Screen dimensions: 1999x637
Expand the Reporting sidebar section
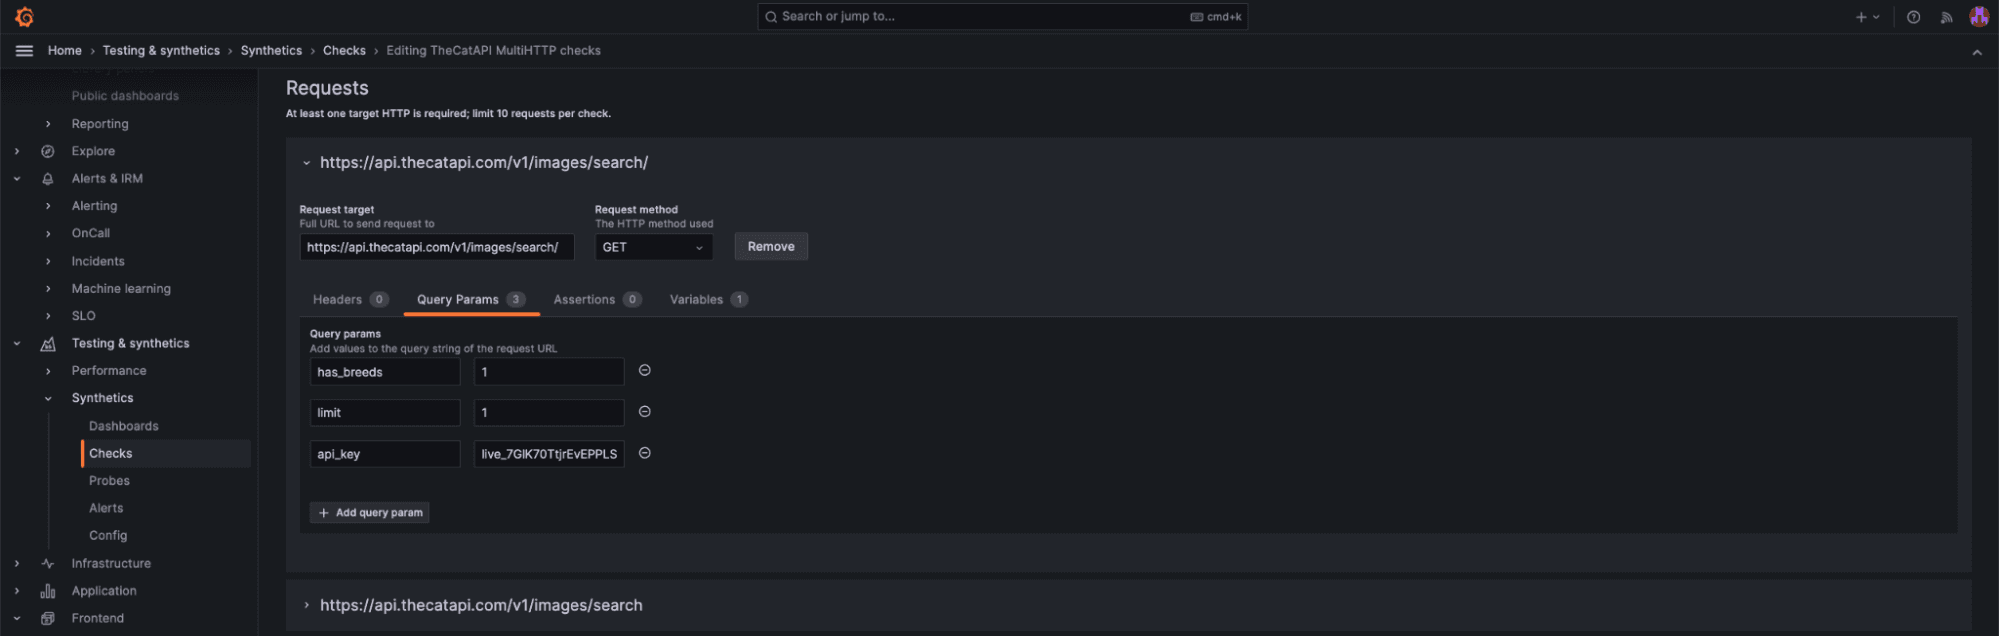[48, 124]
